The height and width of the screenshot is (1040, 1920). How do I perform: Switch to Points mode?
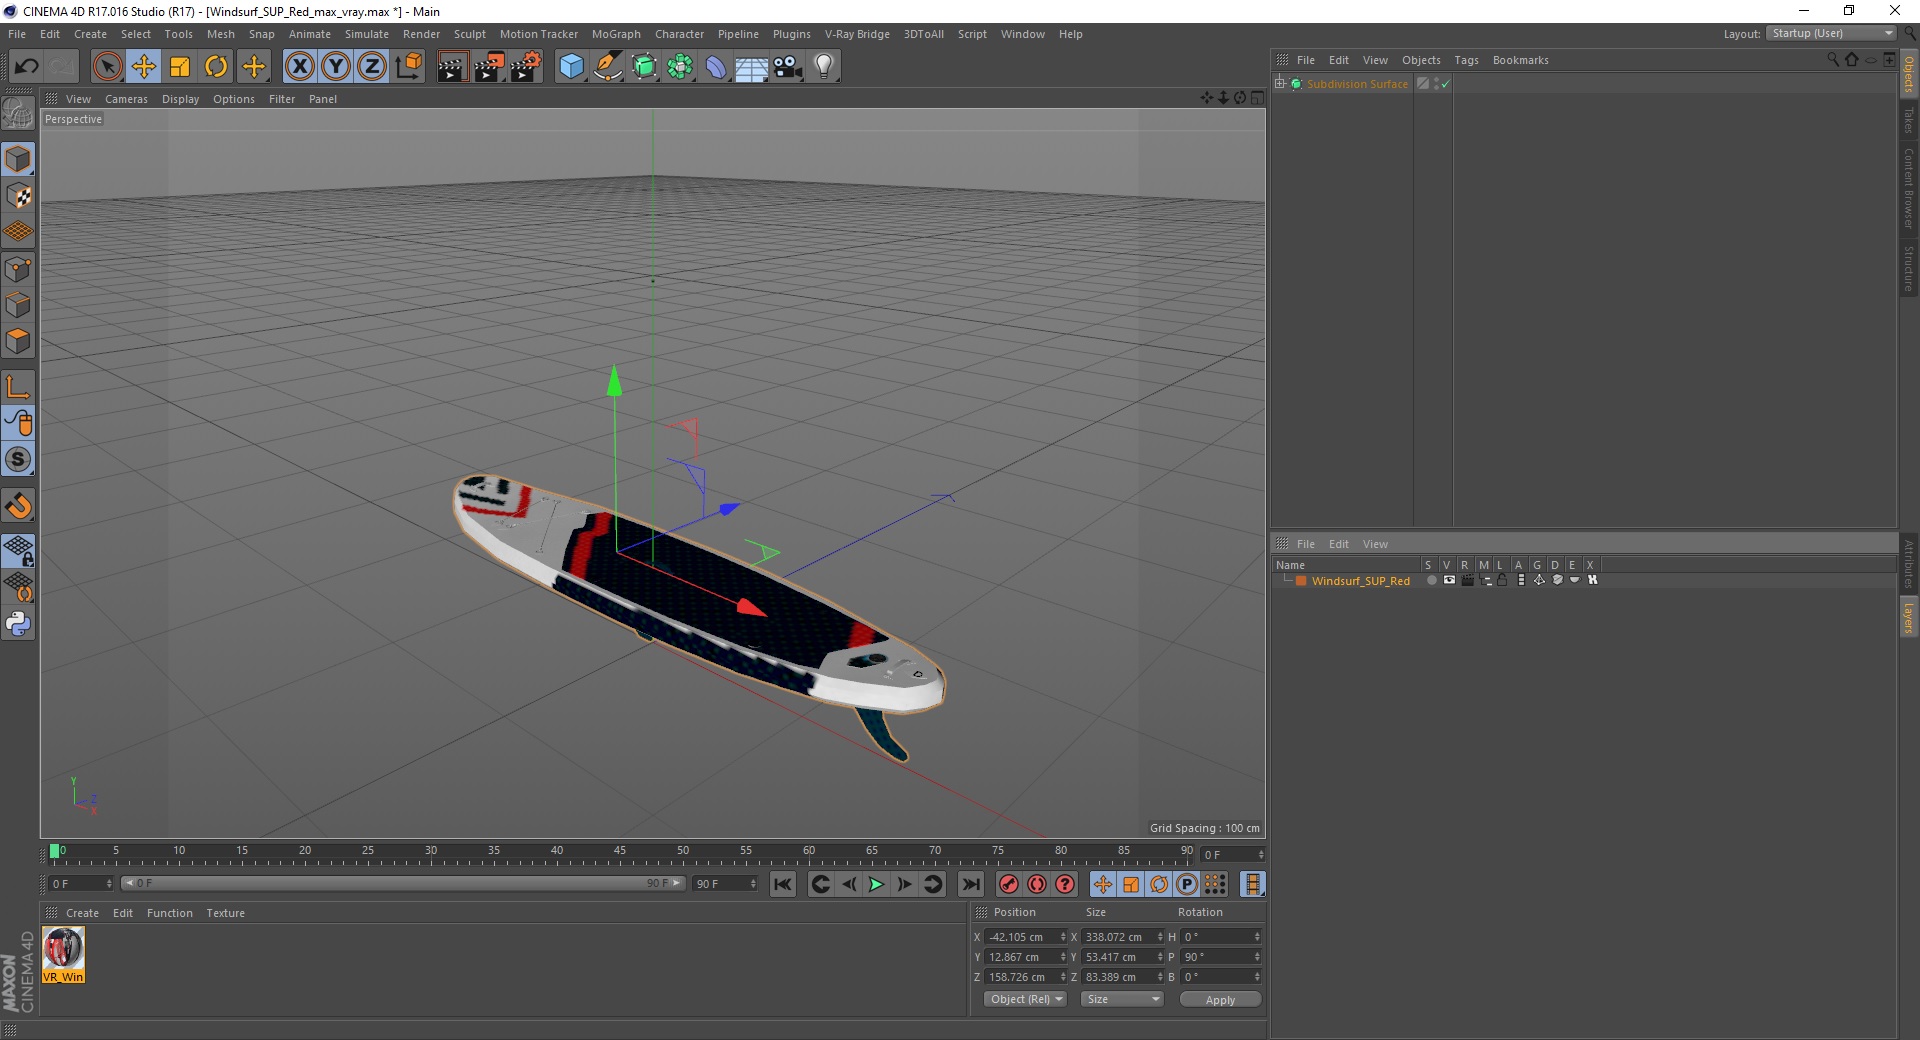[x=18, y=269]
